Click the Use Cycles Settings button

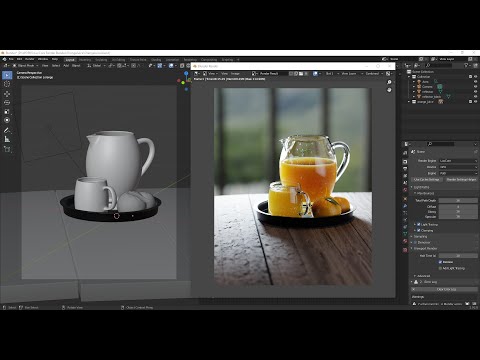pyautogui.click(x=427, y=179)
